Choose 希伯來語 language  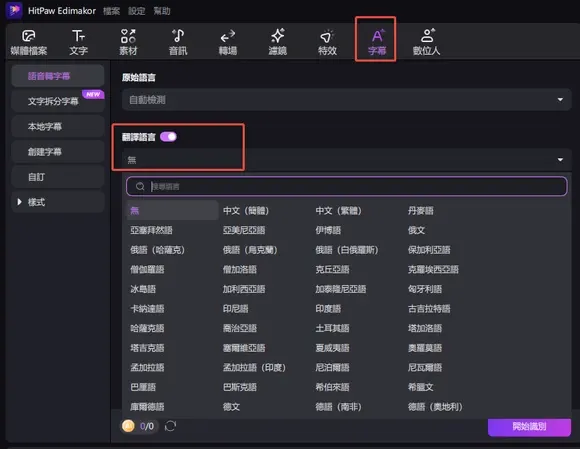click(x=332, y=387)
